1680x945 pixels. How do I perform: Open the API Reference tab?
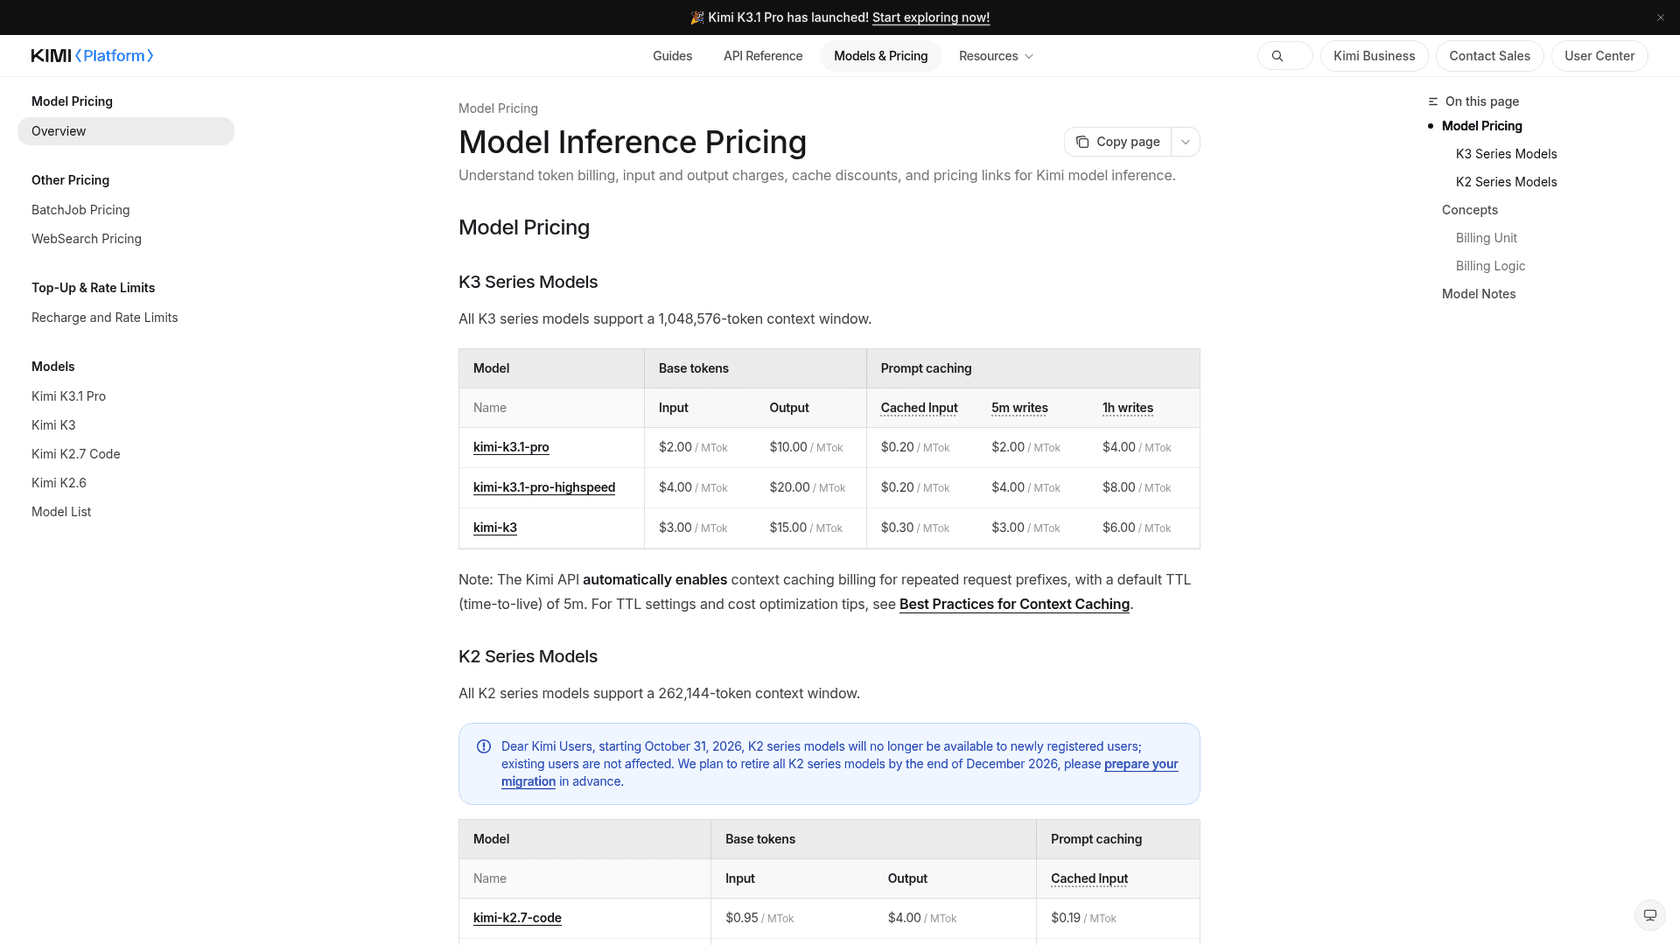(763, 56)
